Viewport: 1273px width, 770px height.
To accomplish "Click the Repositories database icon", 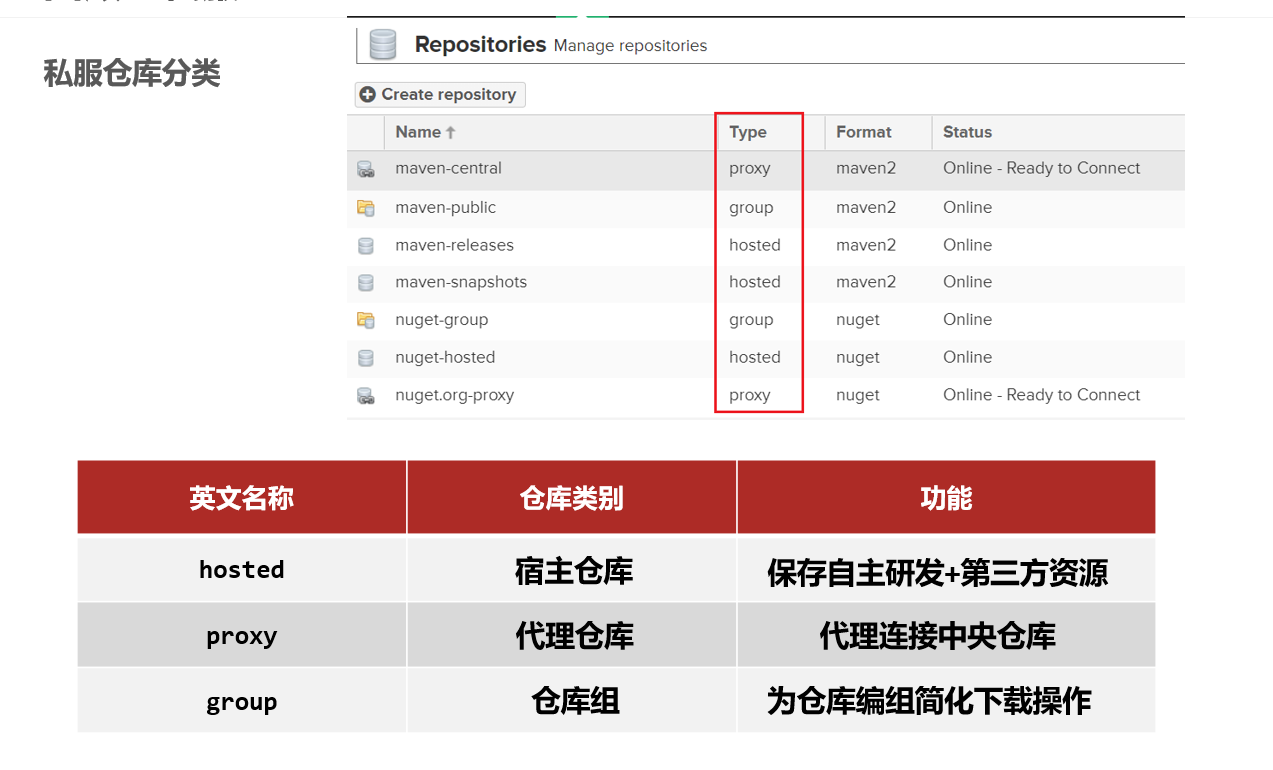I will point(382,45).
